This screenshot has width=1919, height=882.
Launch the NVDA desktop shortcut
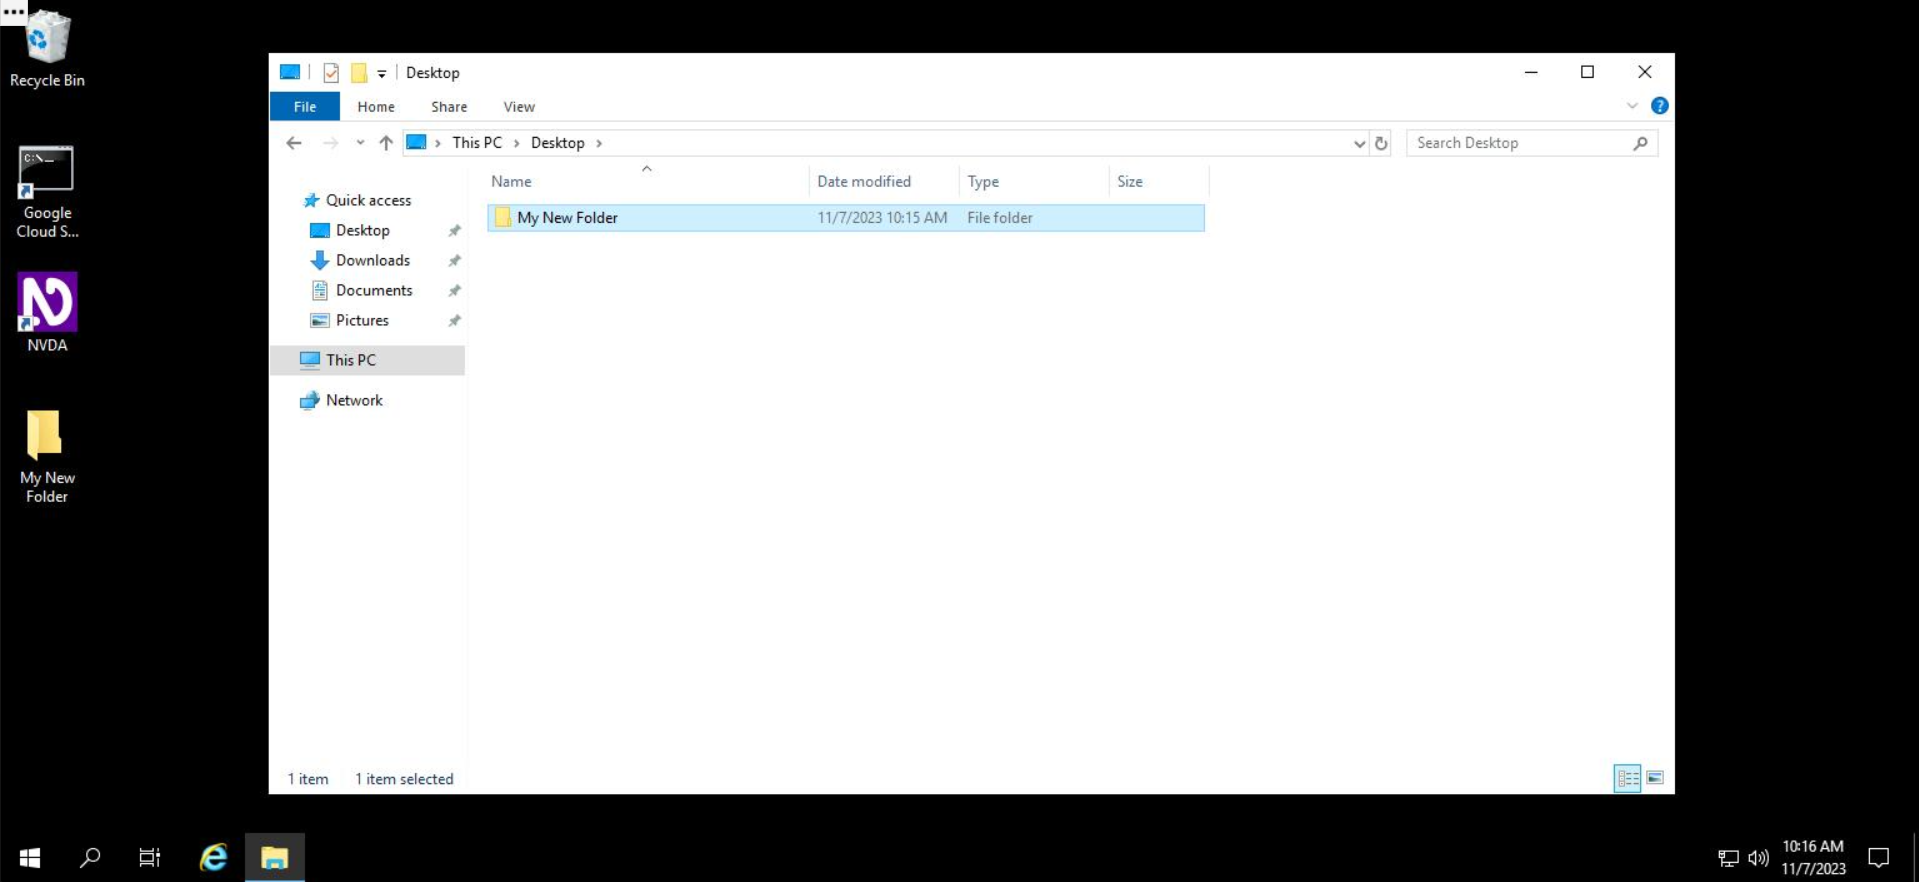click(x=47, y=313)
